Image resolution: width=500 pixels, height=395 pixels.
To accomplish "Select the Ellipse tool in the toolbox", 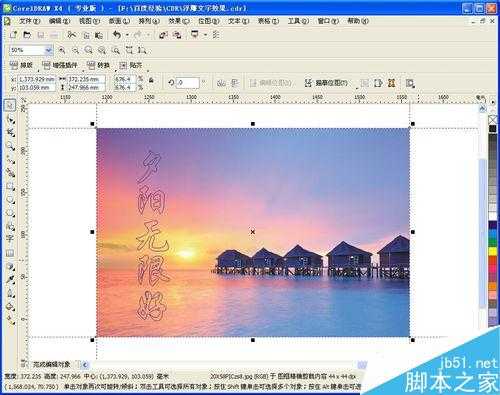I will click(10, 199).
